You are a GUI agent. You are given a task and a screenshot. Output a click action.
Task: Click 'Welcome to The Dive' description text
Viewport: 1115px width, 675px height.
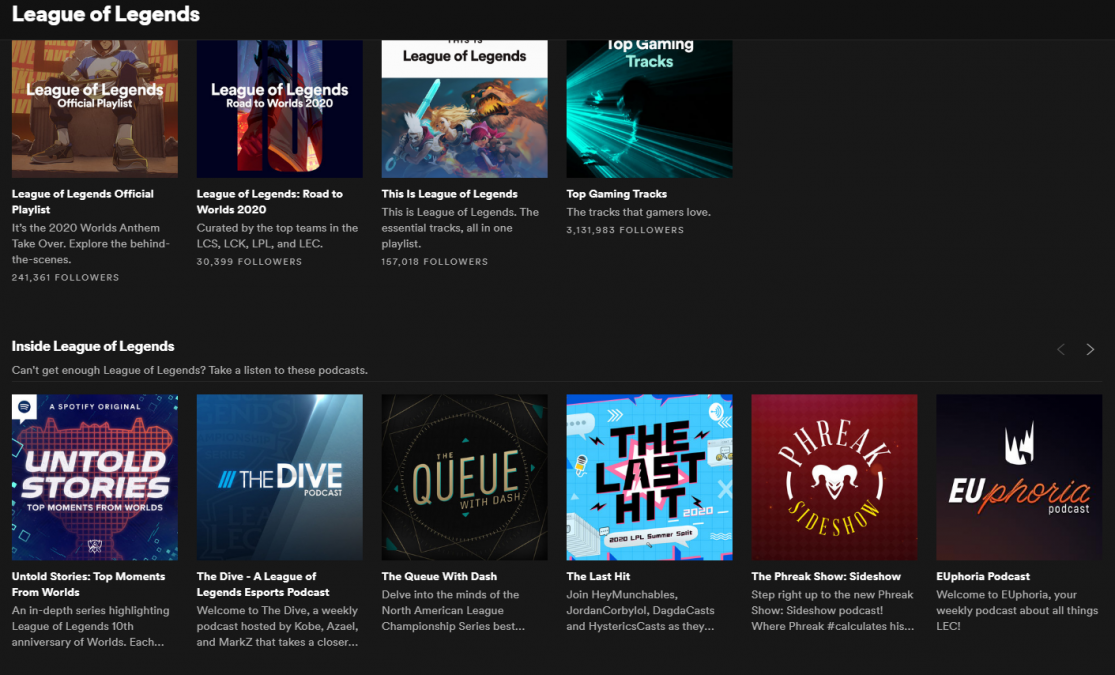(x=277, y=626)
